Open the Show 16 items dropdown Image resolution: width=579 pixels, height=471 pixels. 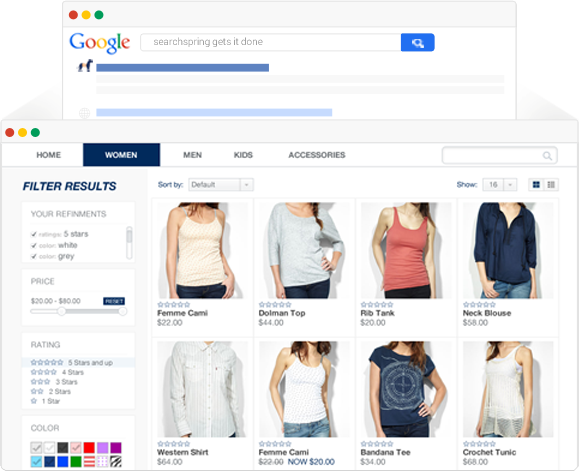coord(500,185)
